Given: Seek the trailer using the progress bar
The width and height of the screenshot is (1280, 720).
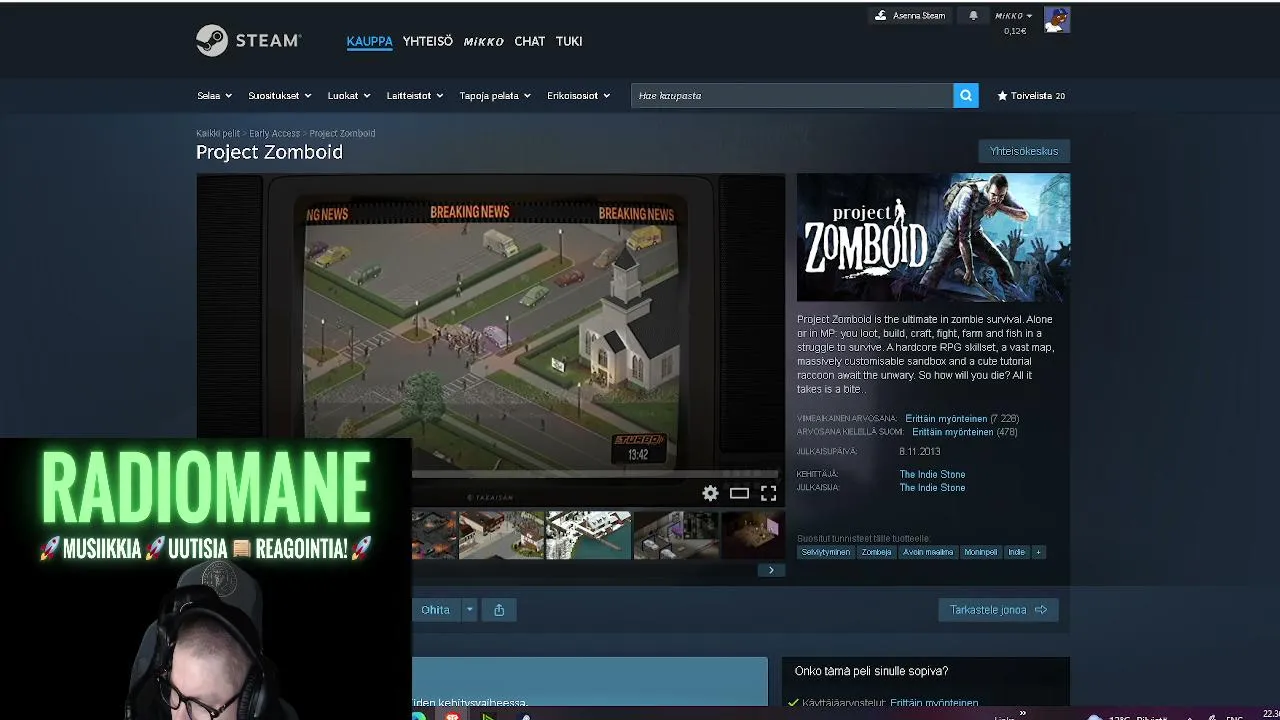Looking at the screenshot, I should [x=595, y=473].
